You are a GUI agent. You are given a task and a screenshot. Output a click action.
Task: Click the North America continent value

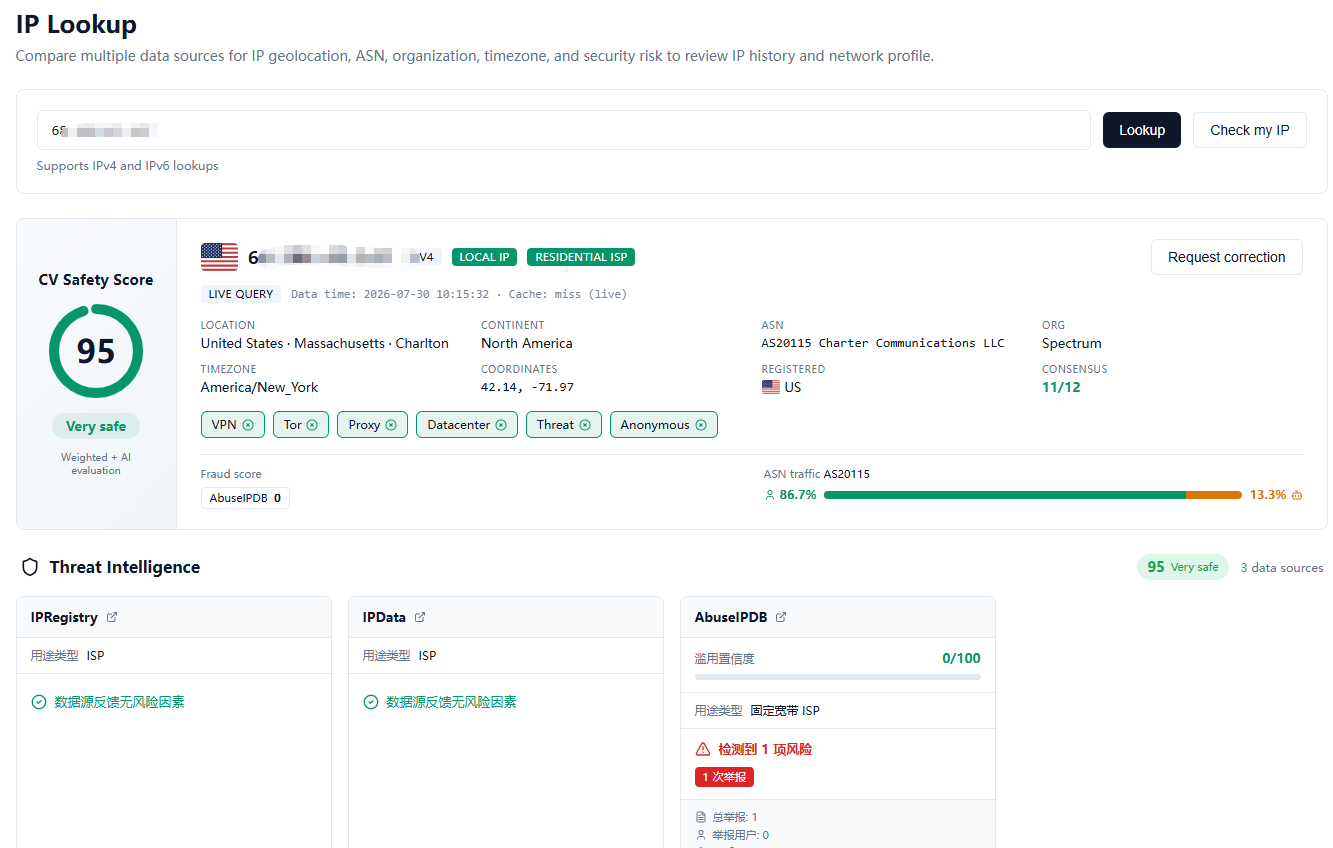click(527, 343)
